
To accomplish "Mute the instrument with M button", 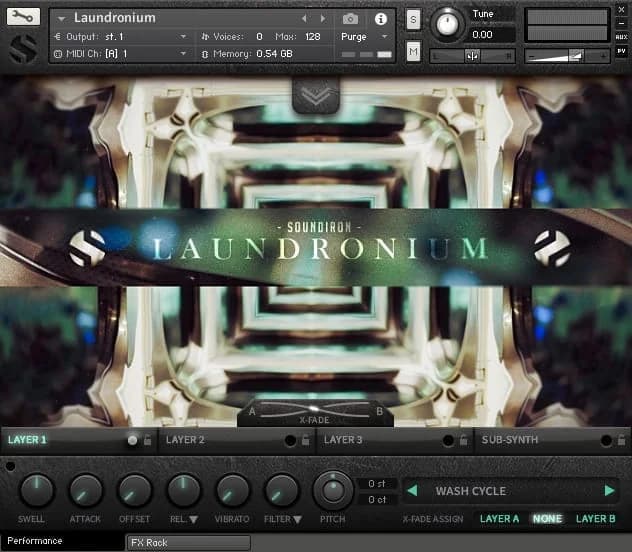I will tap(414, 52).
